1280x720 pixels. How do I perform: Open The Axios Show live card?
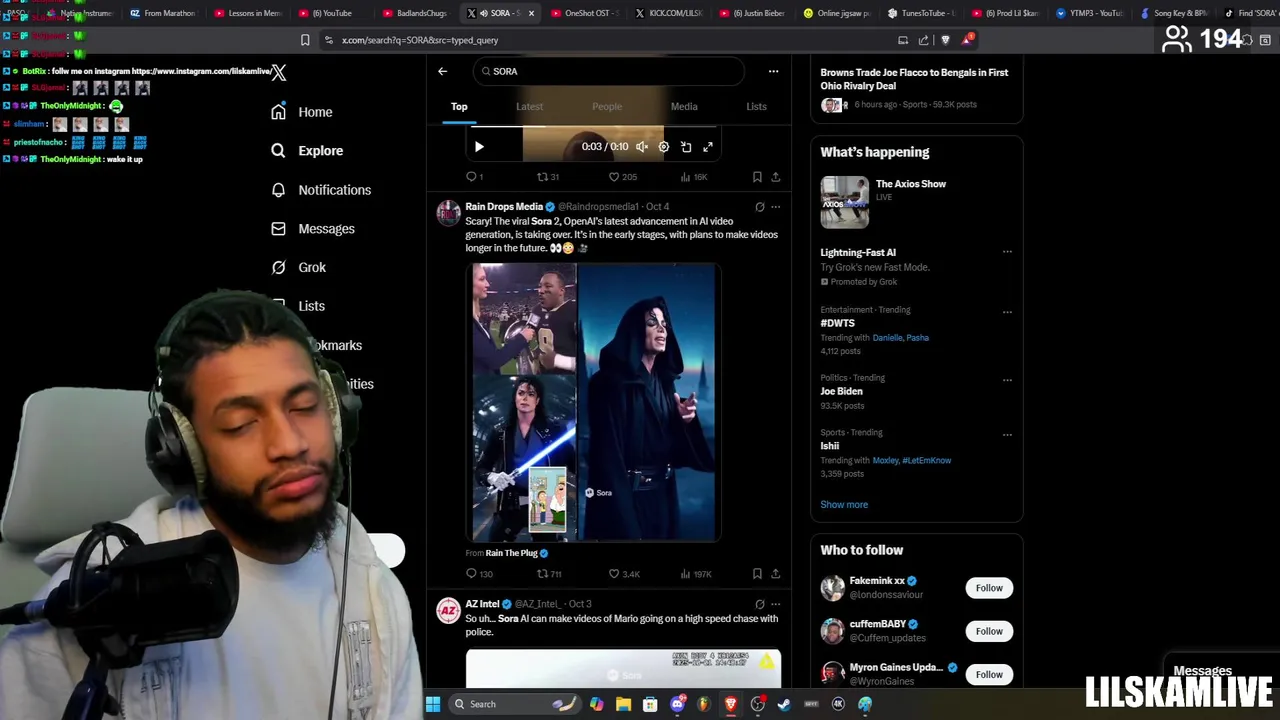pyautogui.click(x=916, y=202)
